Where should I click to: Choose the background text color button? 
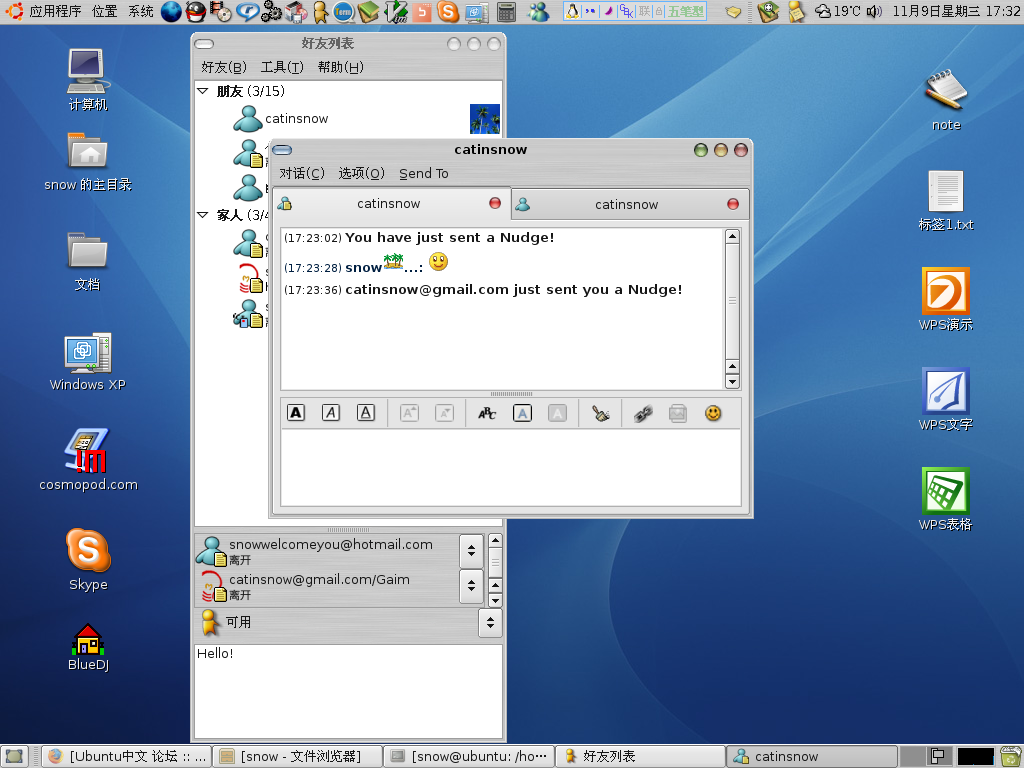pyautogui.click(x=557, y=413)
